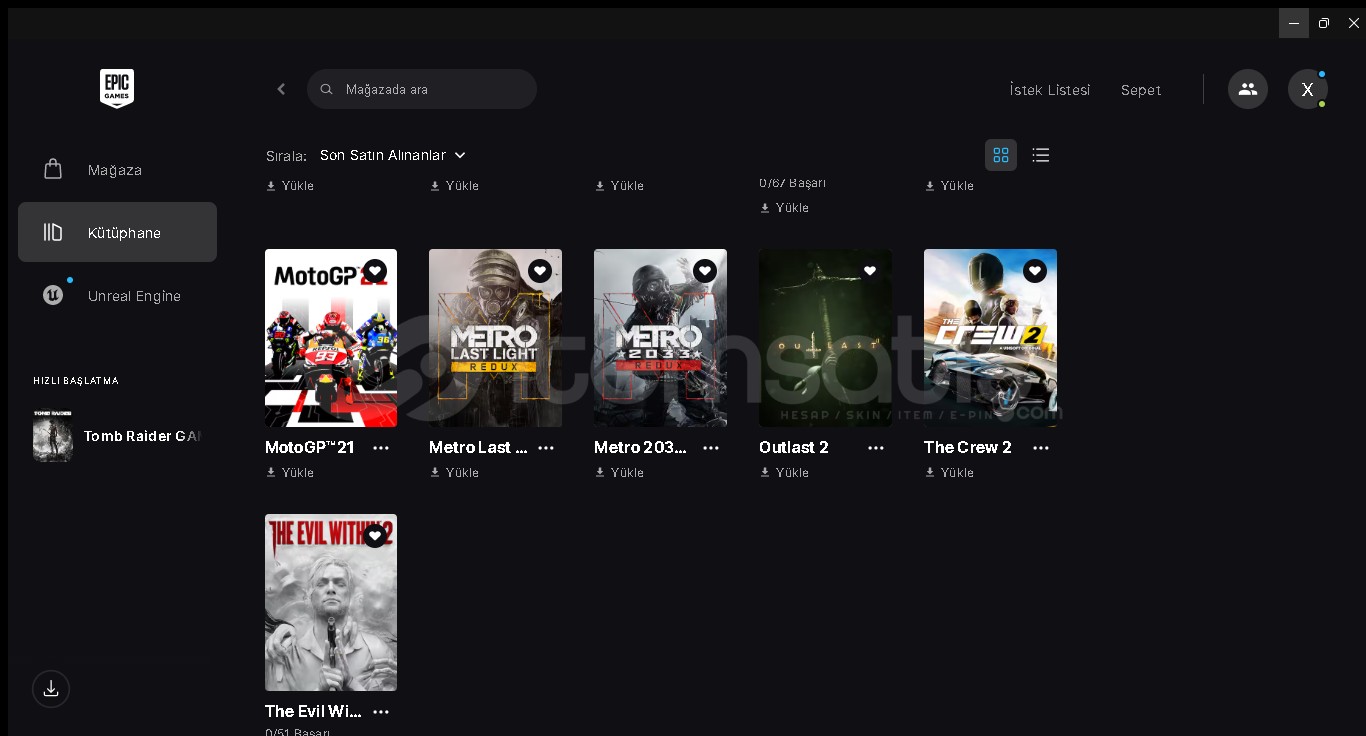Open more options for Metro Last Light

[546, 448]
